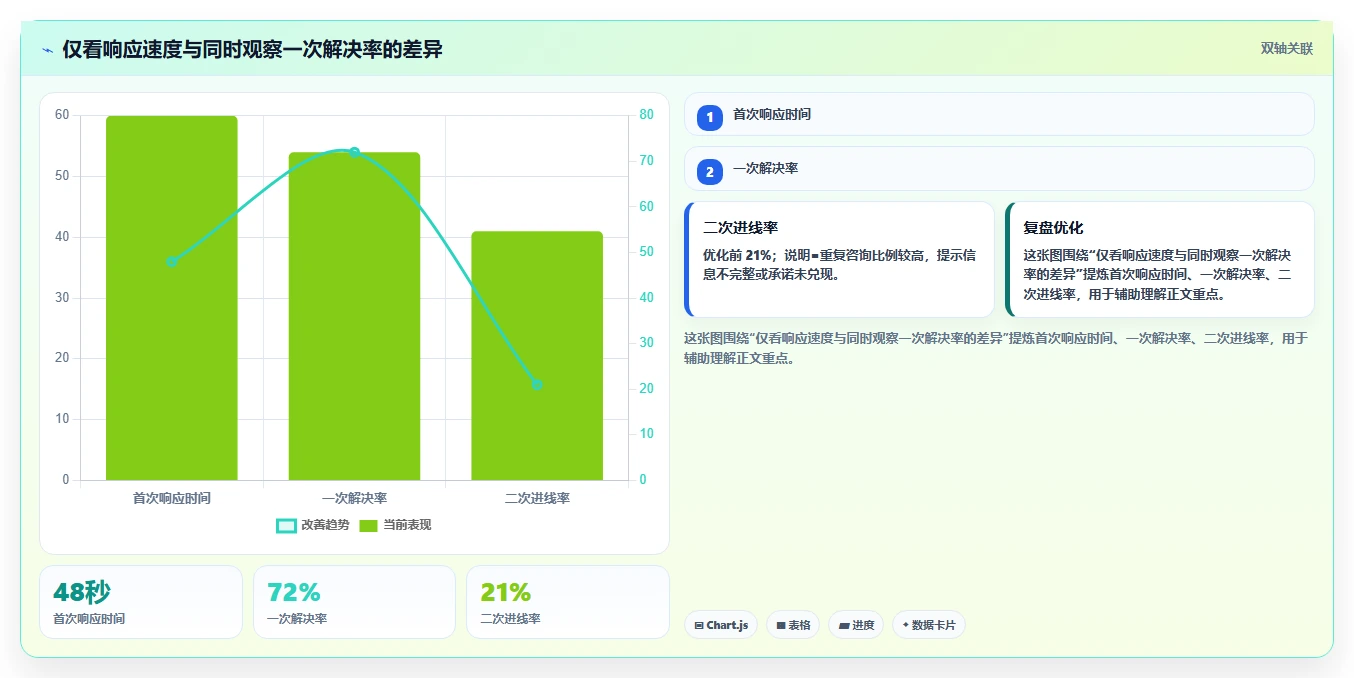Select the 表格 tag chip
This screenshot has height=678, width=1354.
(x=793, y=625)
